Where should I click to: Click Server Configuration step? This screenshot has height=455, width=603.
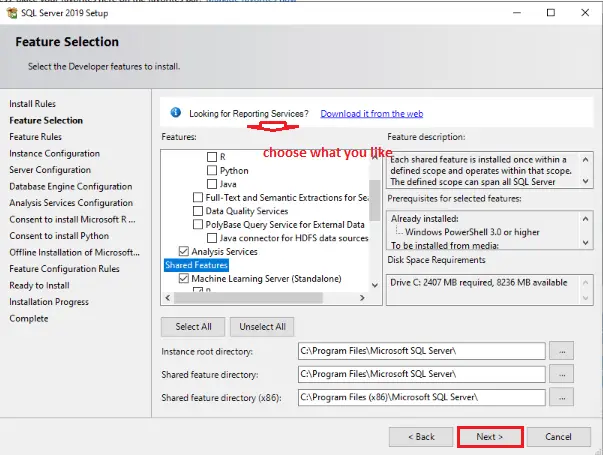coord(50,170)
